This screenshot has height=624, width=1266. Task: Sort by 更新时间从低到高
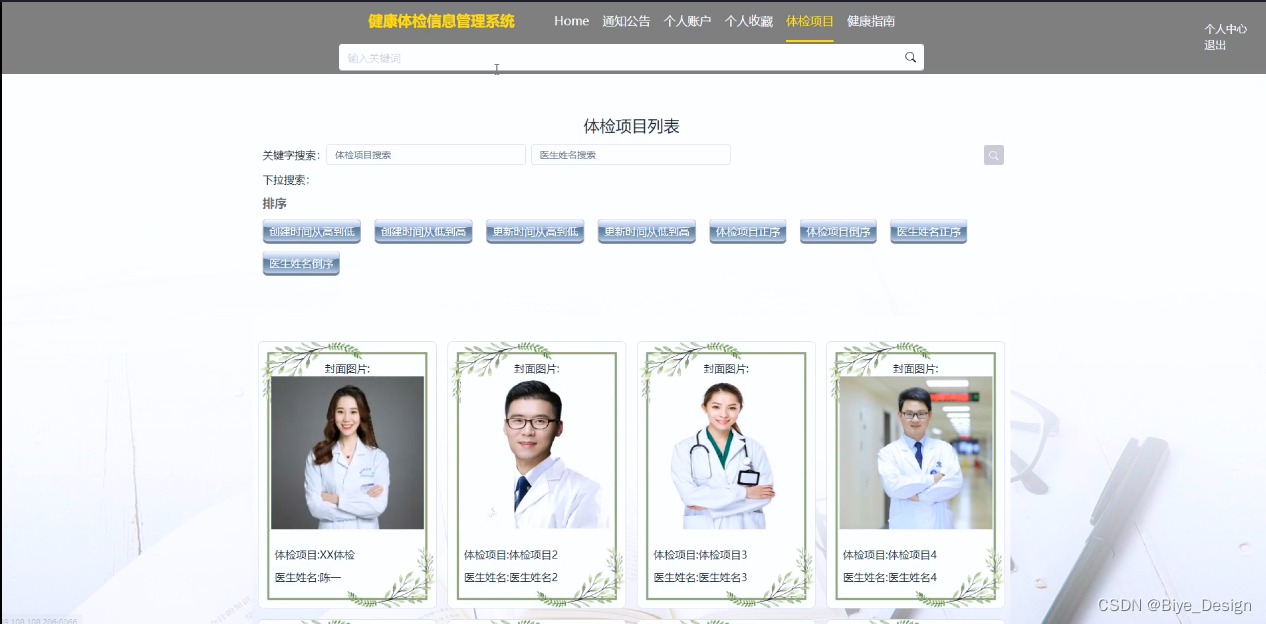tap(647, 232)
